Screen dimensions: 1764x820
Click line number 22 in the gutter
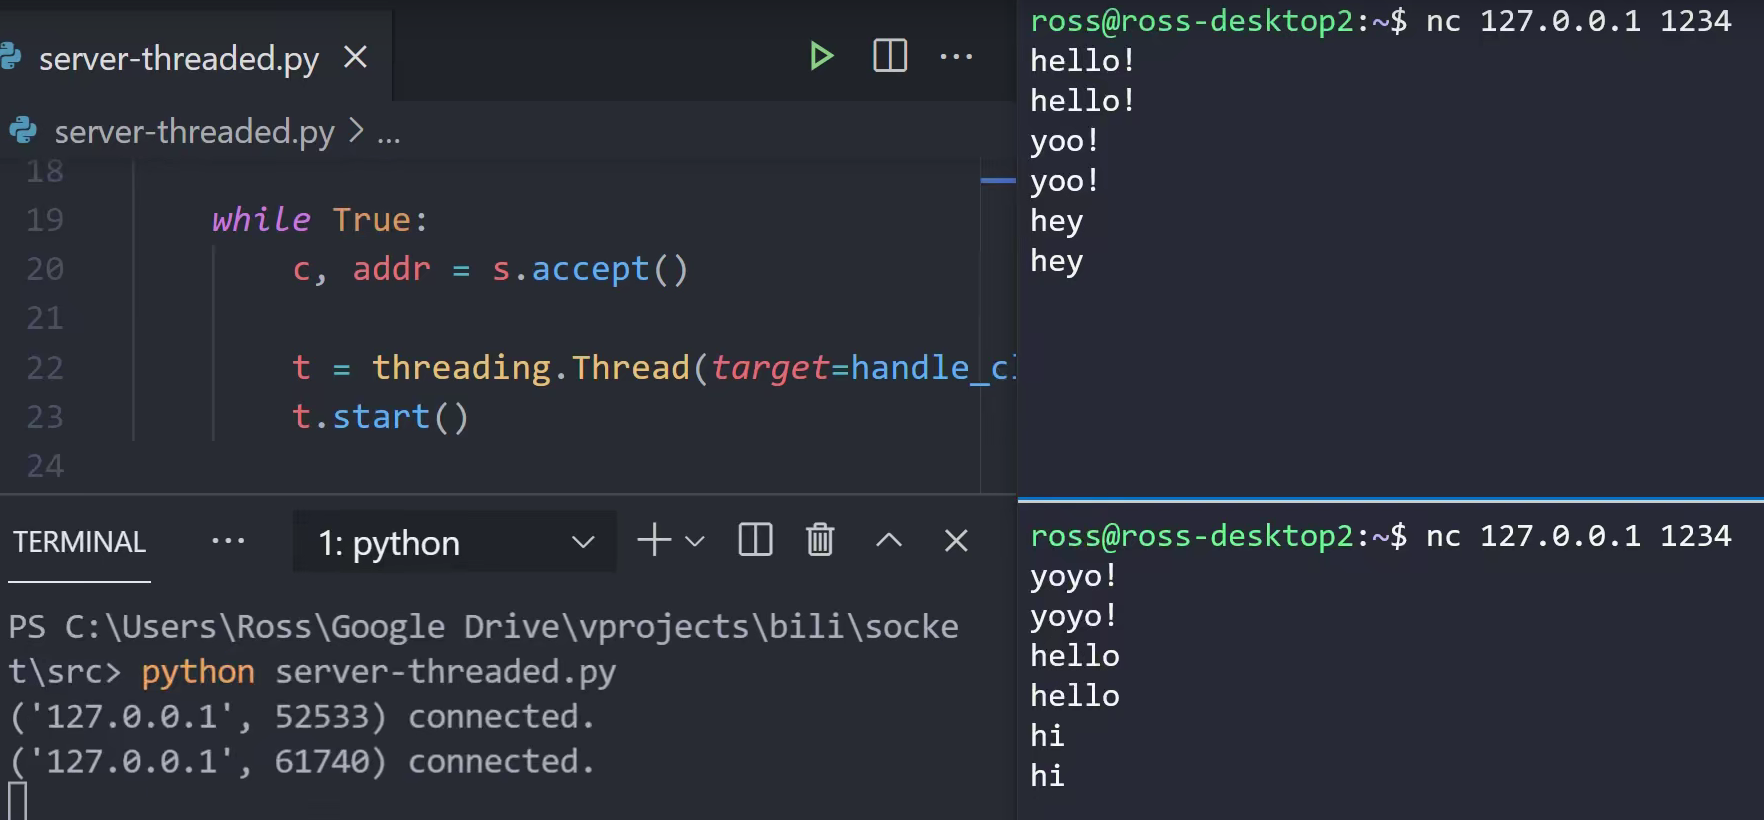pyautogui.click(x=45, y=368)
